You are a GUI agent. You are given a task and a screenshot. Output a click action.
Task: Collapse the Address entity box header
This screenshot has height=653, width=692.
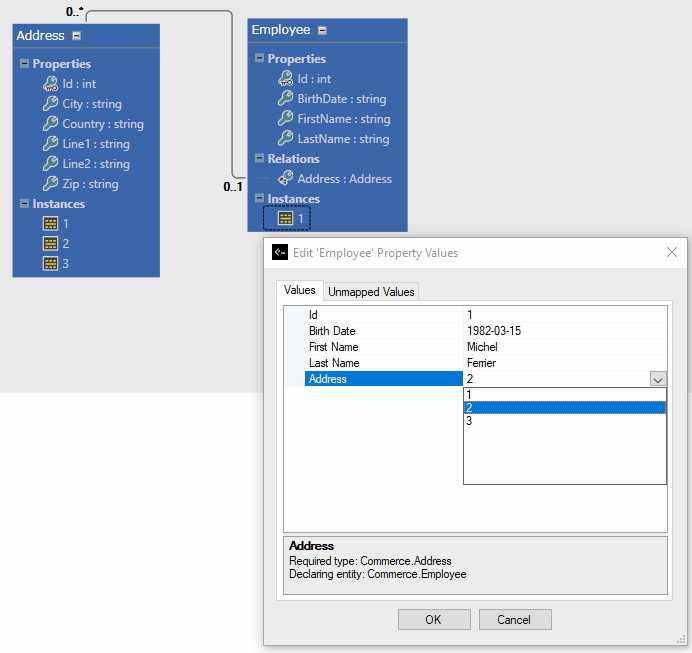[x=77, y=36]
